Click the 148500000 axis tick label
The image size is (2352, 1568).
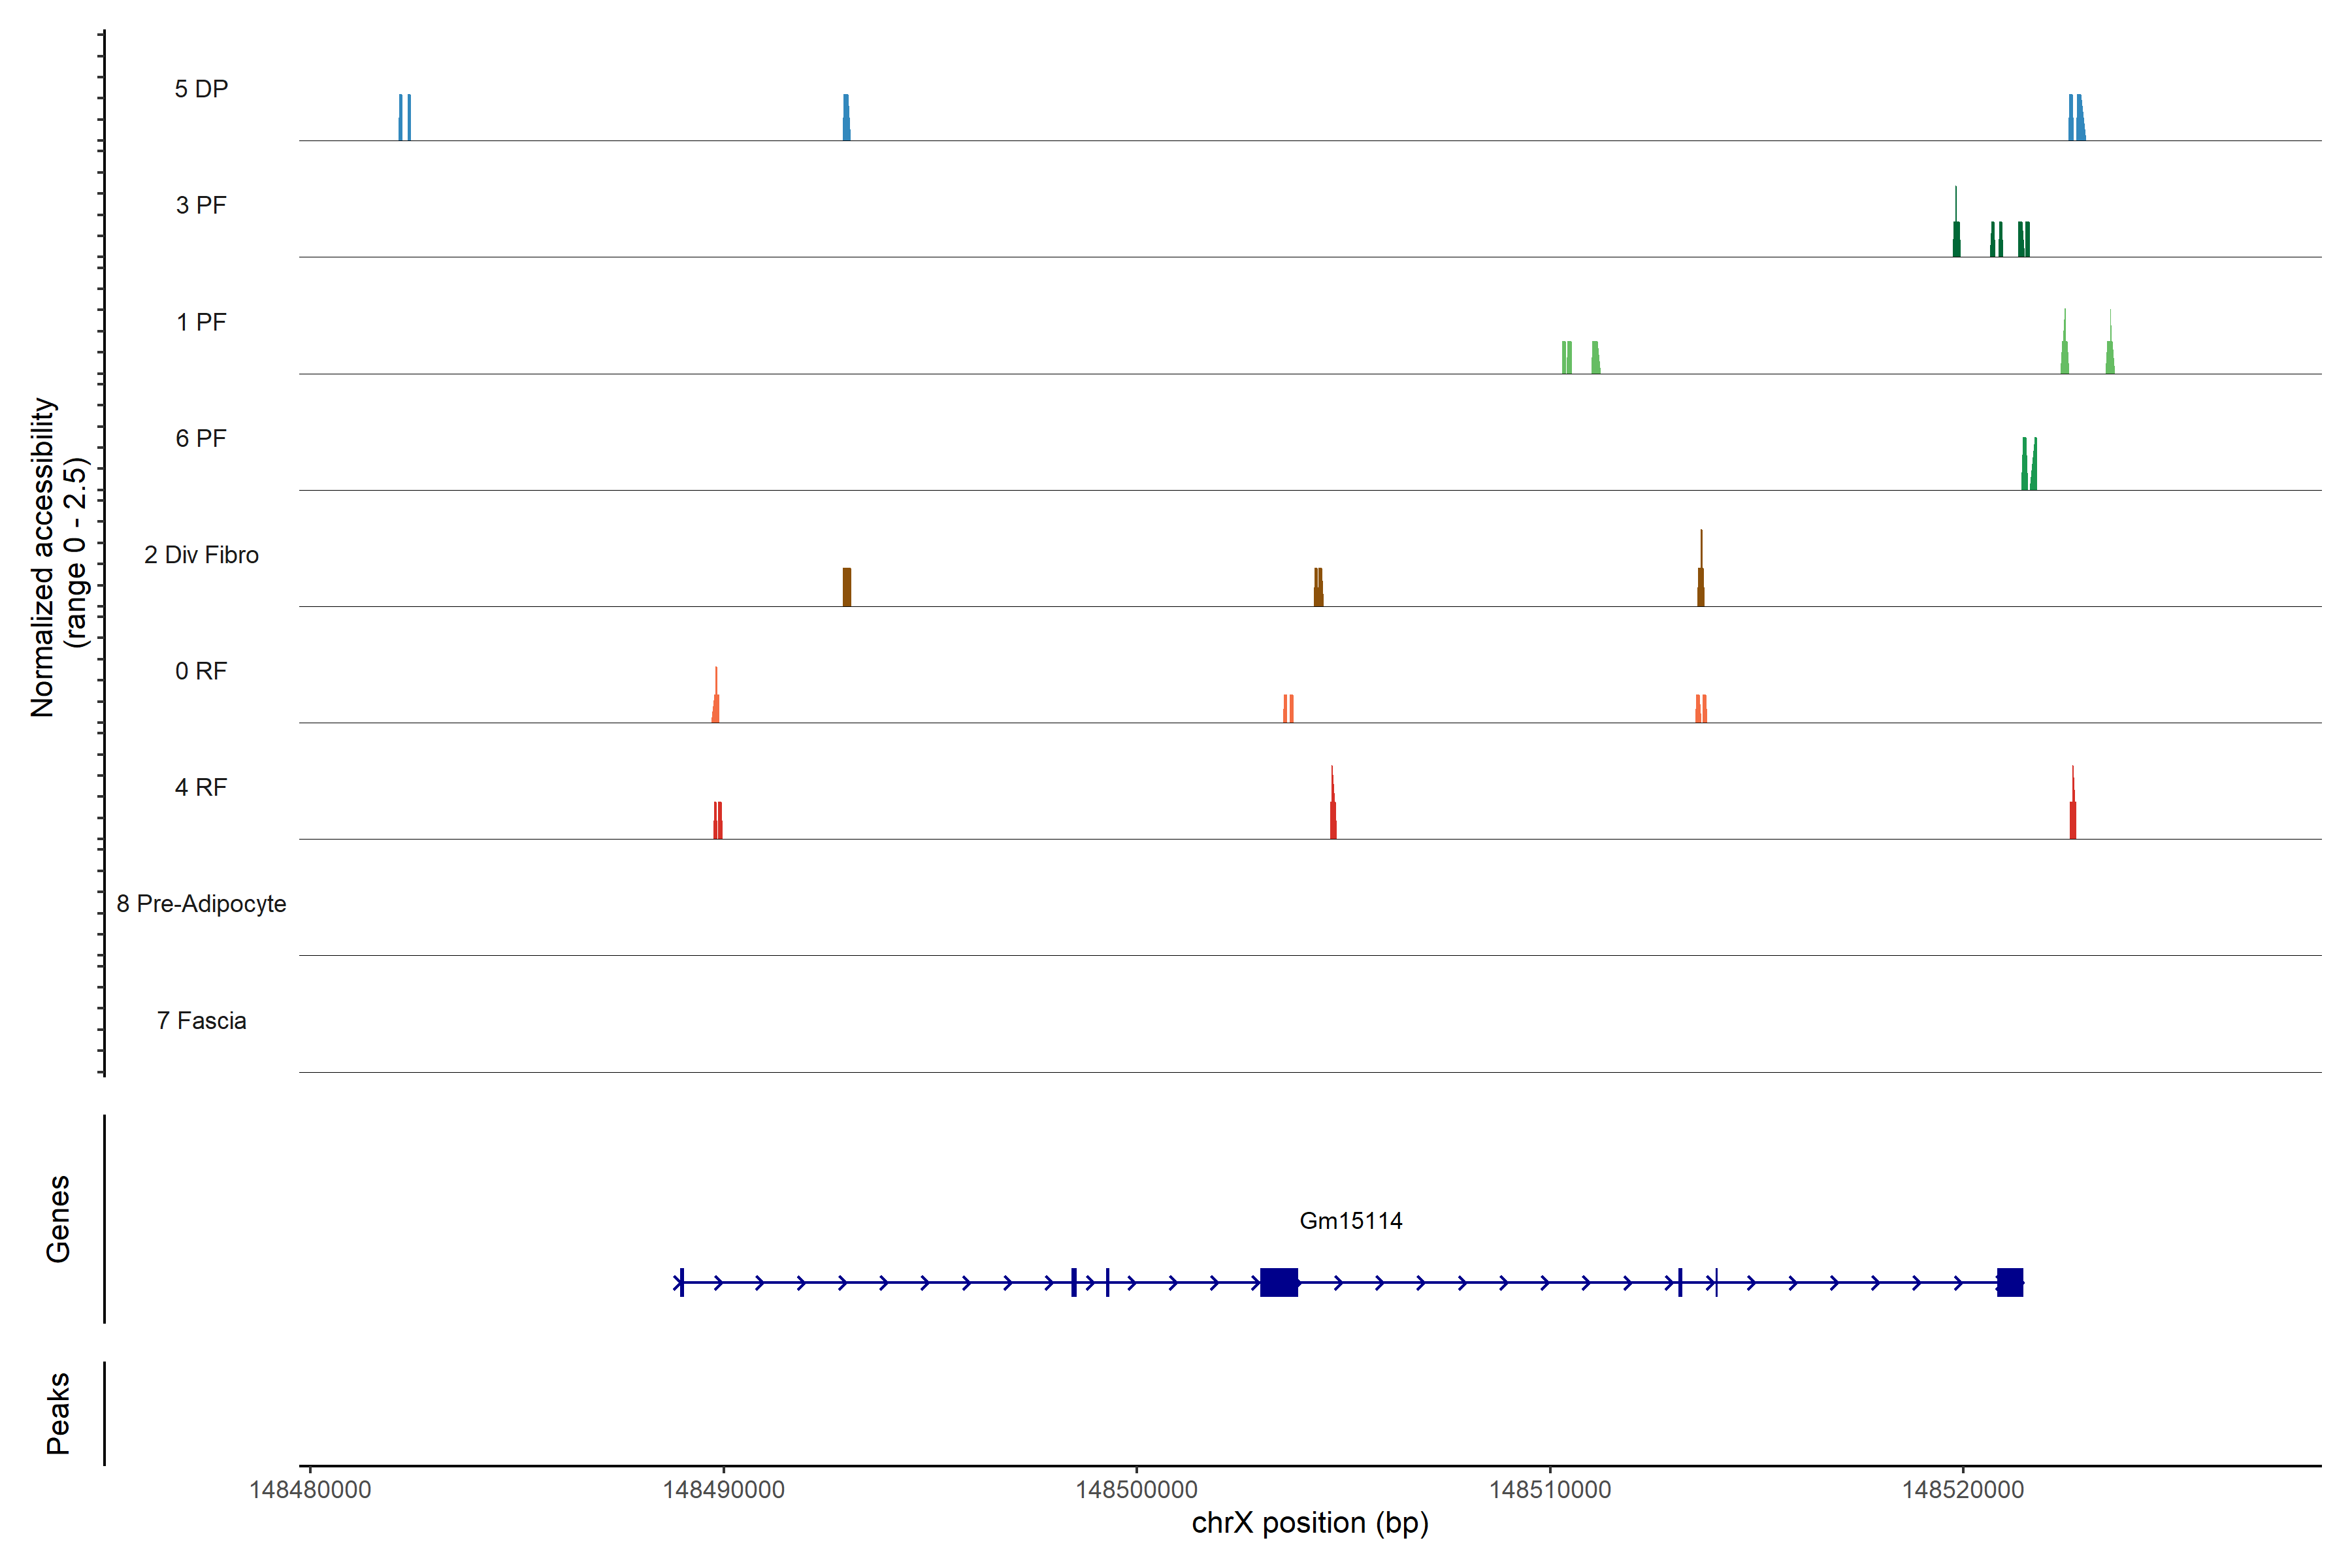click(1136, 1490)
